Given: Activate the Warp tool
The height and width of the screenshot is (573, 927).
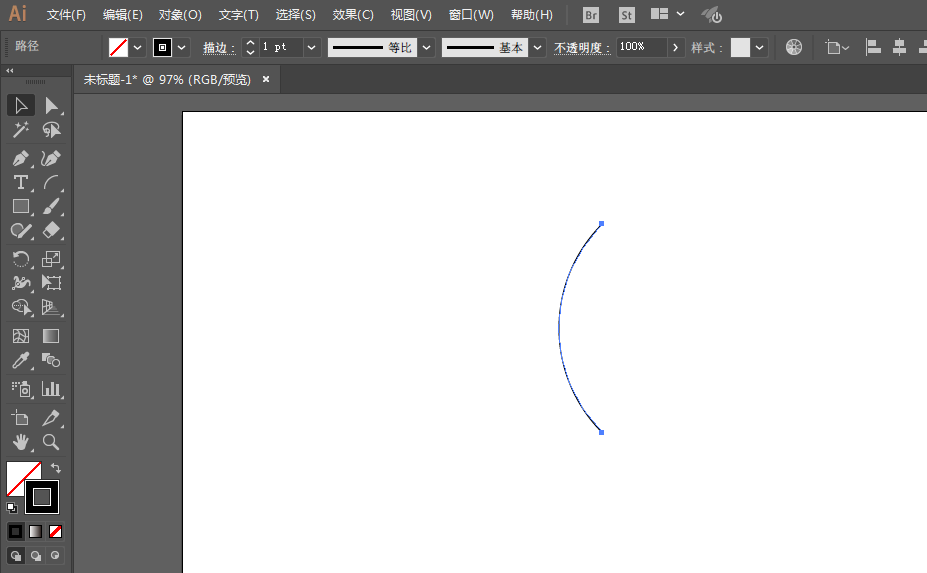Looking at the screenshot, I should pos(21,283).
